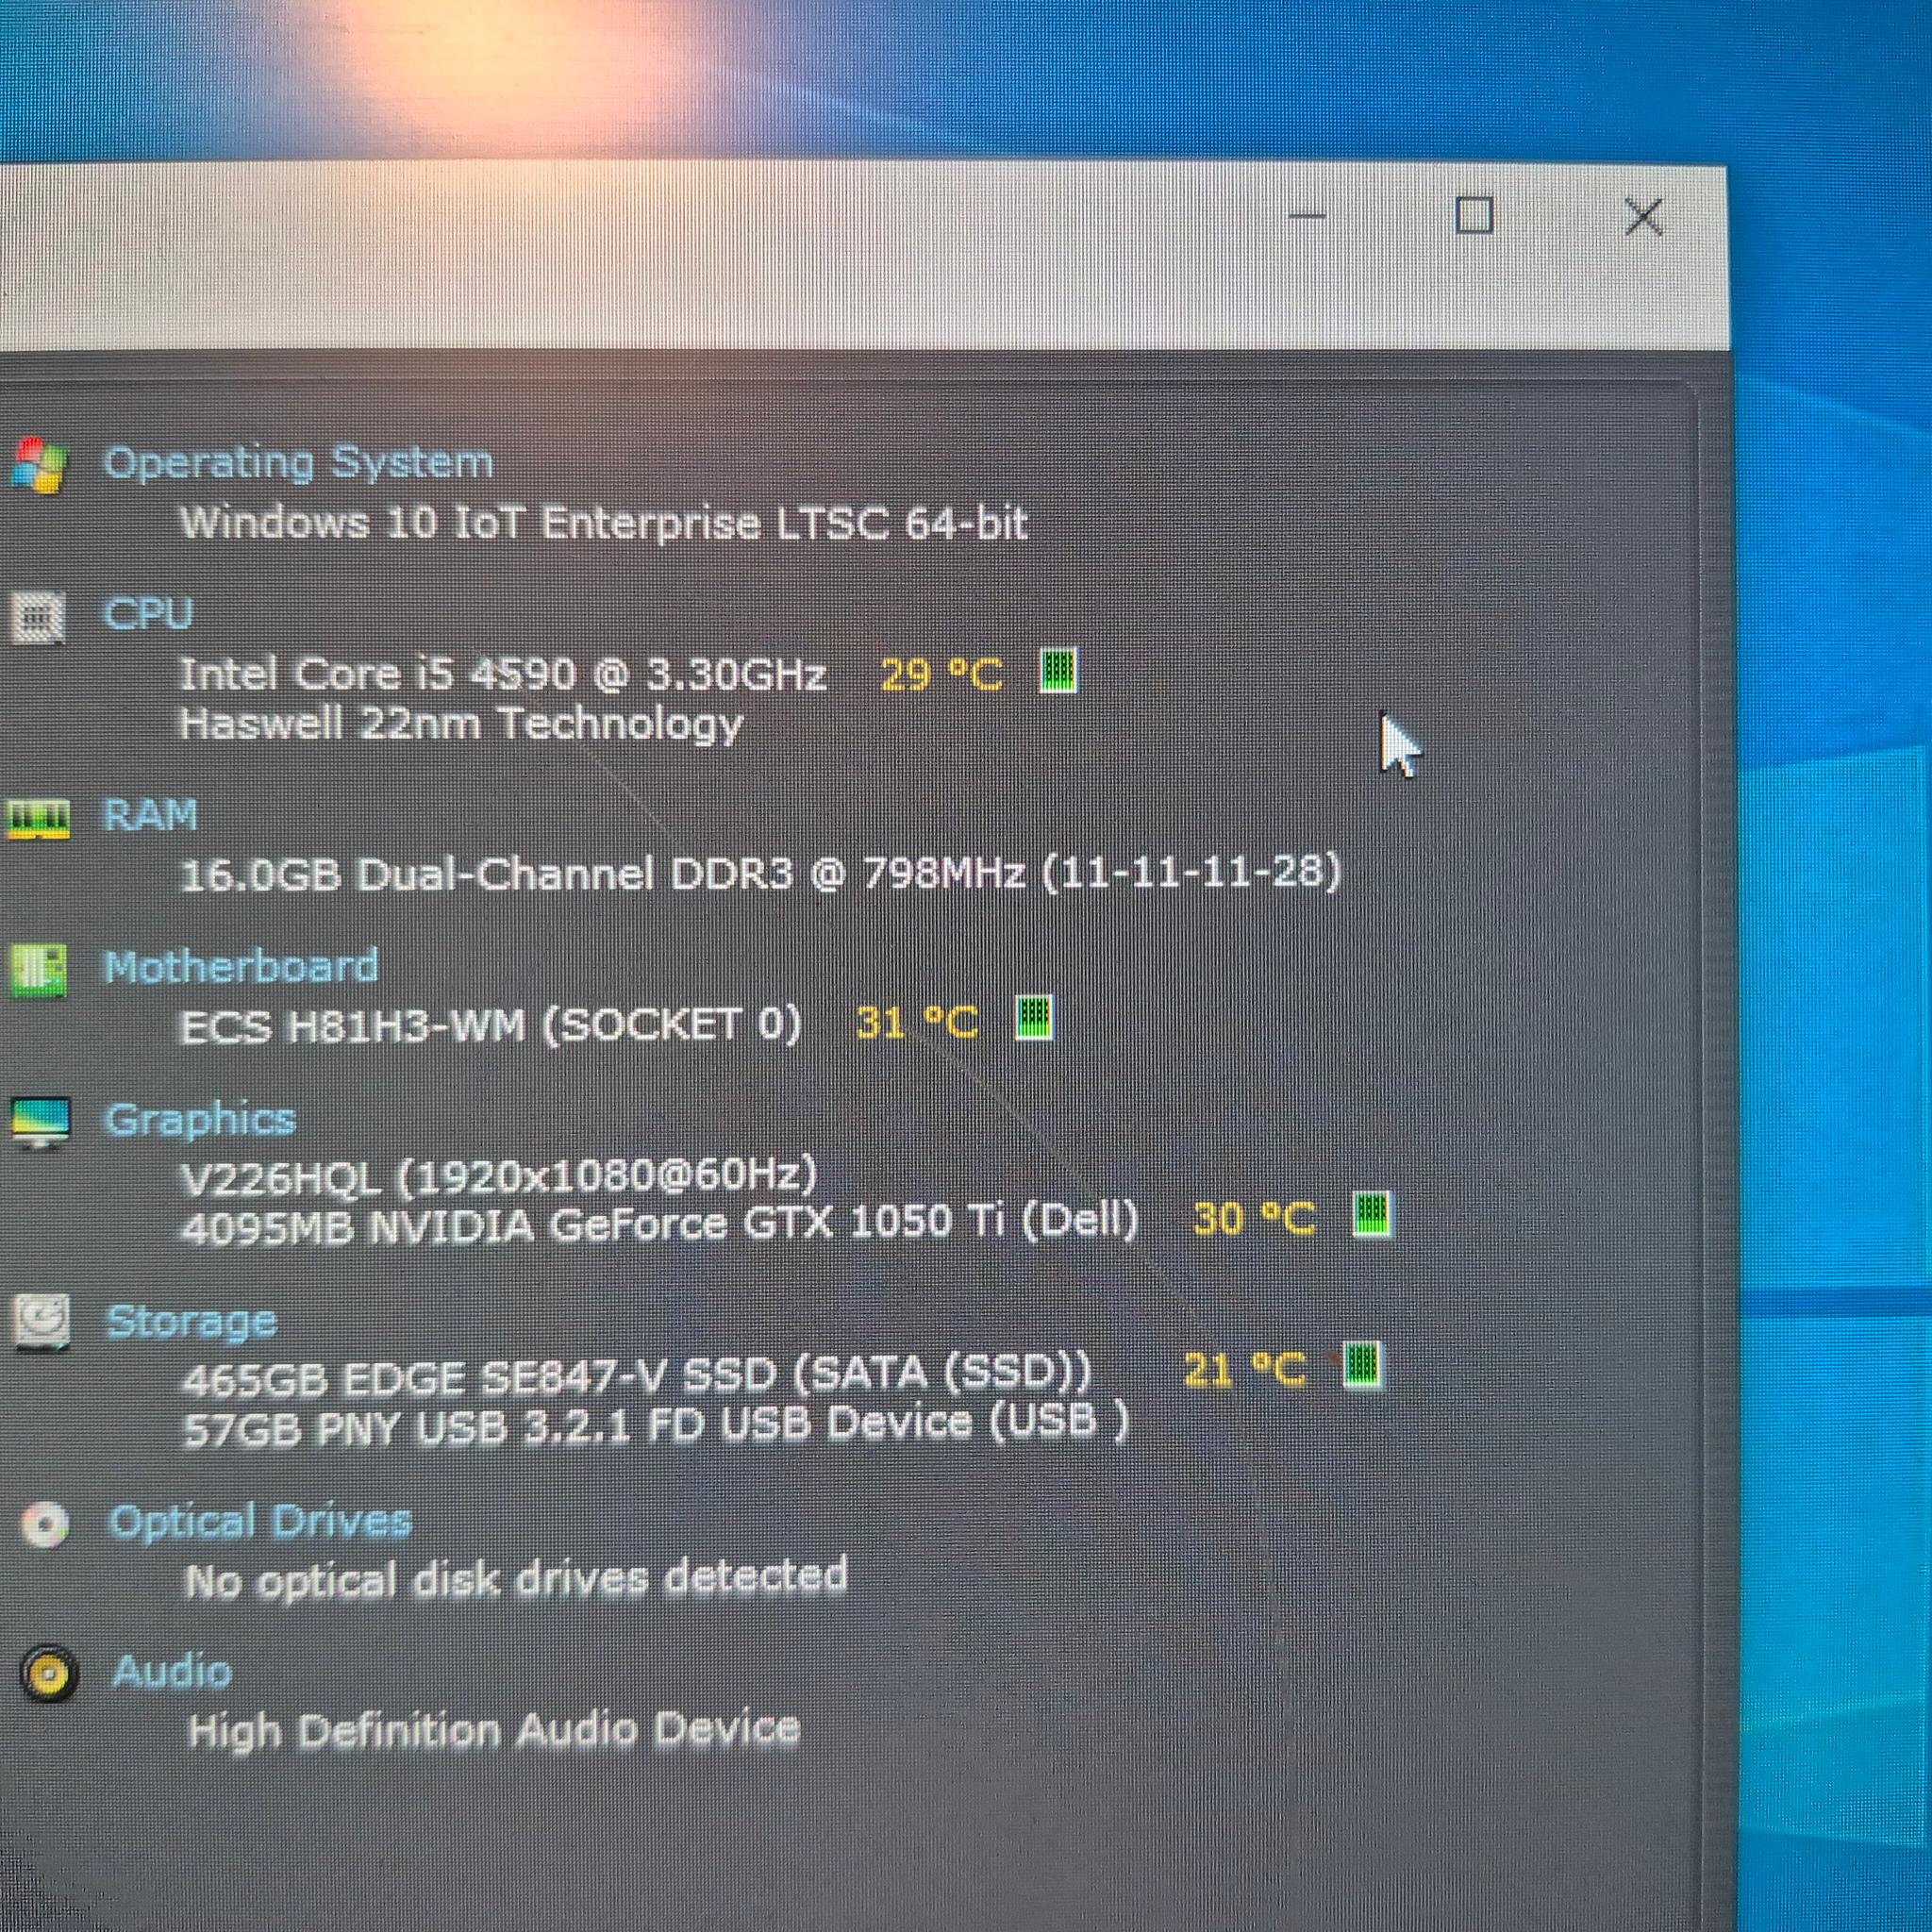Viewport: 1932px width, 1932px height.
Task: Open the Audio section link
Action: tap(171, 1672)
